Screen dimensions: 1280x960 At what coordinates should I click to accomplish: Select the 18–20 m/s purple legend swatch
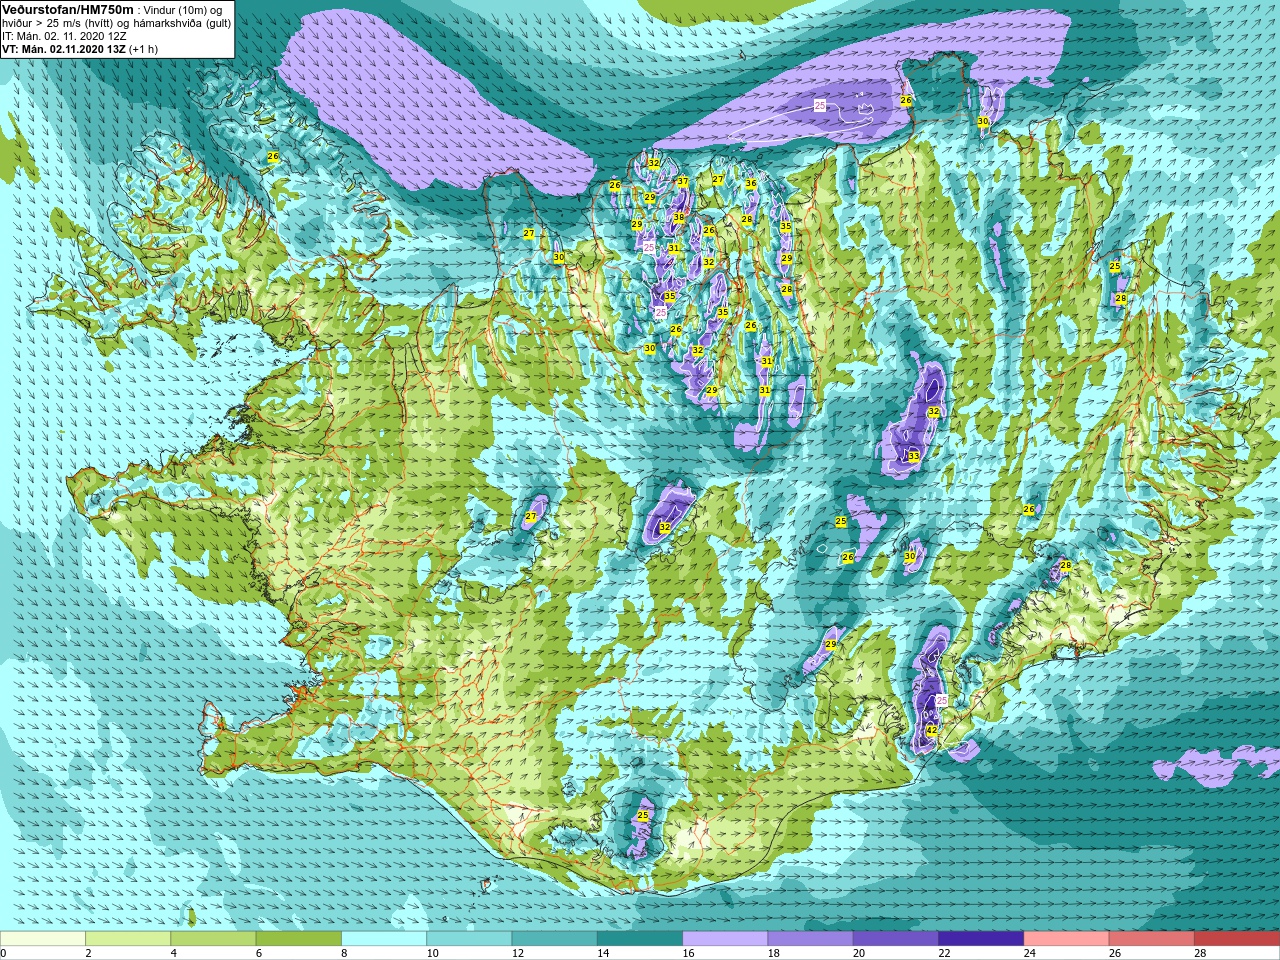(811, 938)
